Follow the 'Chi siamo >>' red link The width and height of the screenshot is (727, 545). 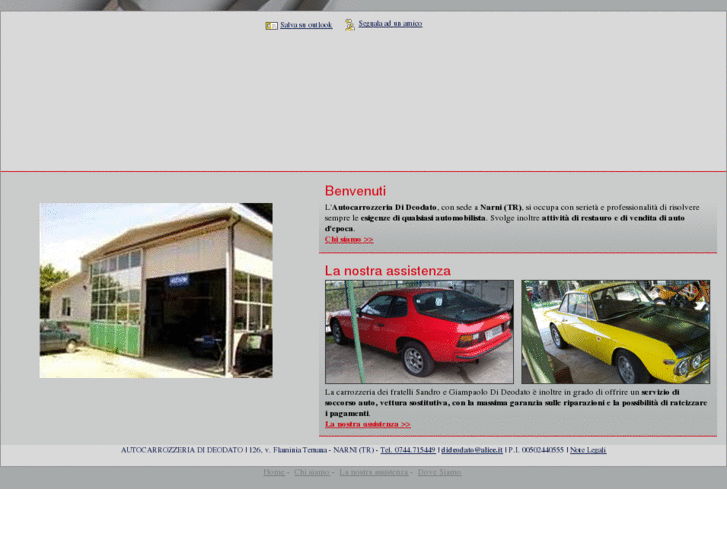coord(349,239)
